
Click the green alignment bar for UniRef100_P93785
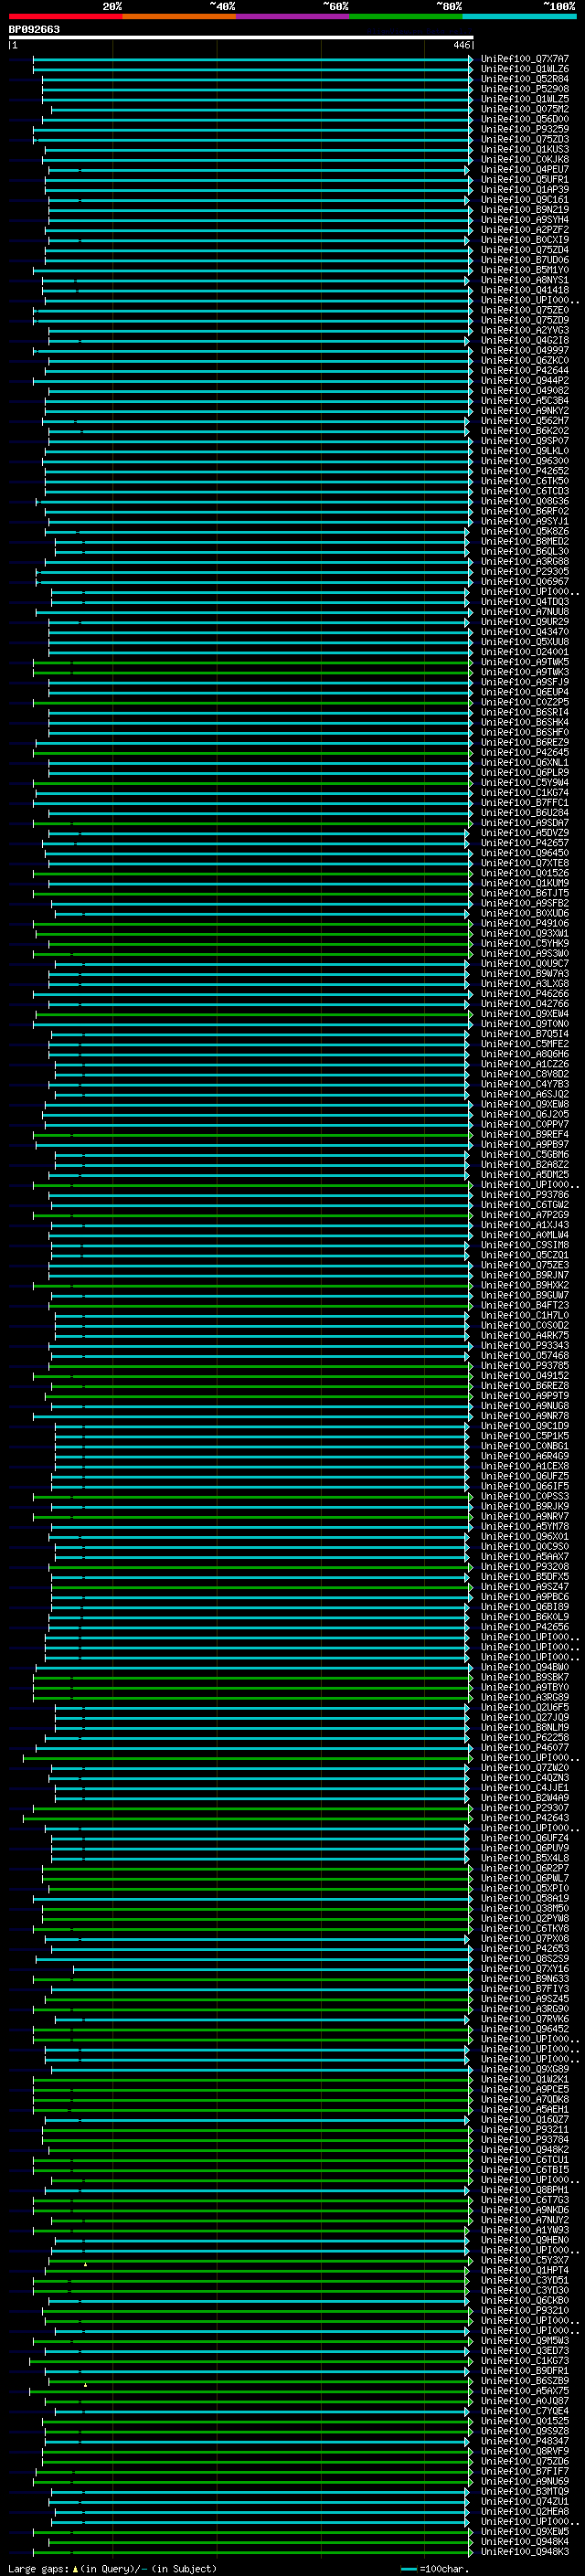(x=260, y=1365)
